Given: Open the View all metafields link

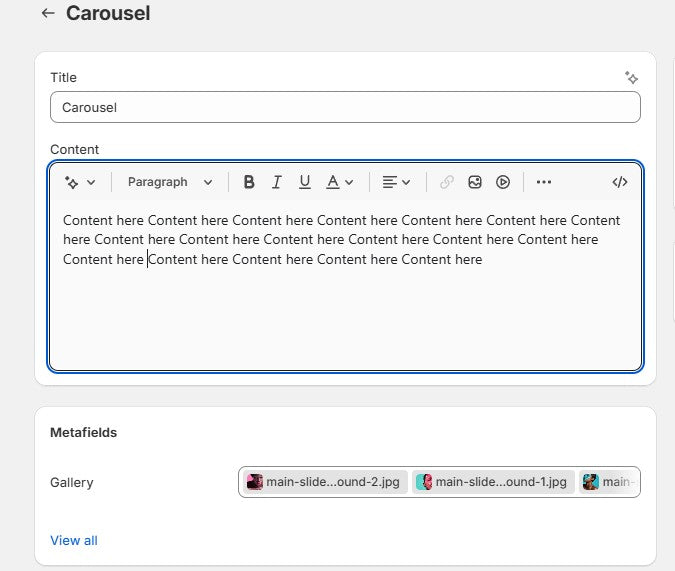Looking at the screenshot, I should coord(74,540).
